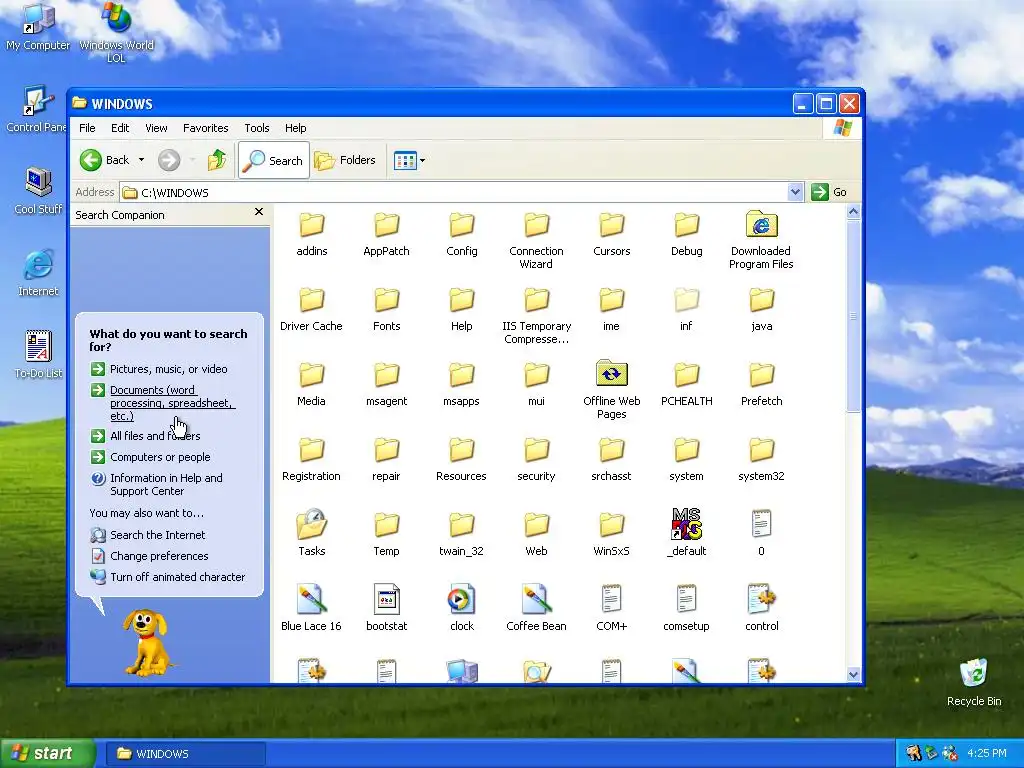Click the taskbar clock showing 4:25 PM
Image resolution: width=1024 pixels, height=768 pixels.
point(987,753)
